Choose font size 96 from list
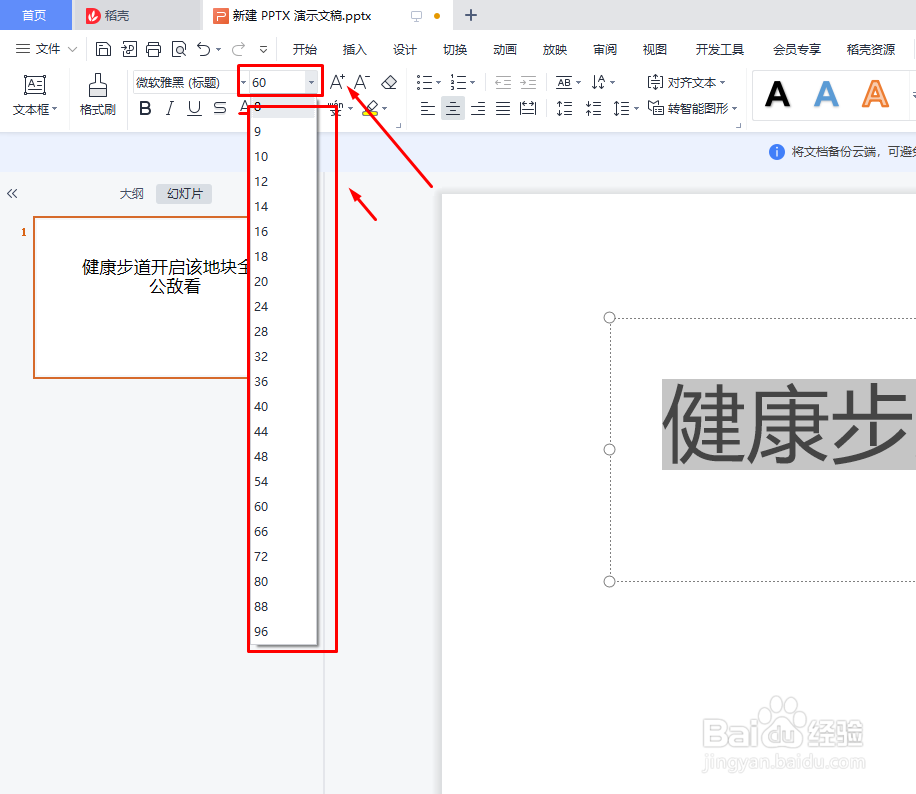The image size is (916, 794). (283, 632)
